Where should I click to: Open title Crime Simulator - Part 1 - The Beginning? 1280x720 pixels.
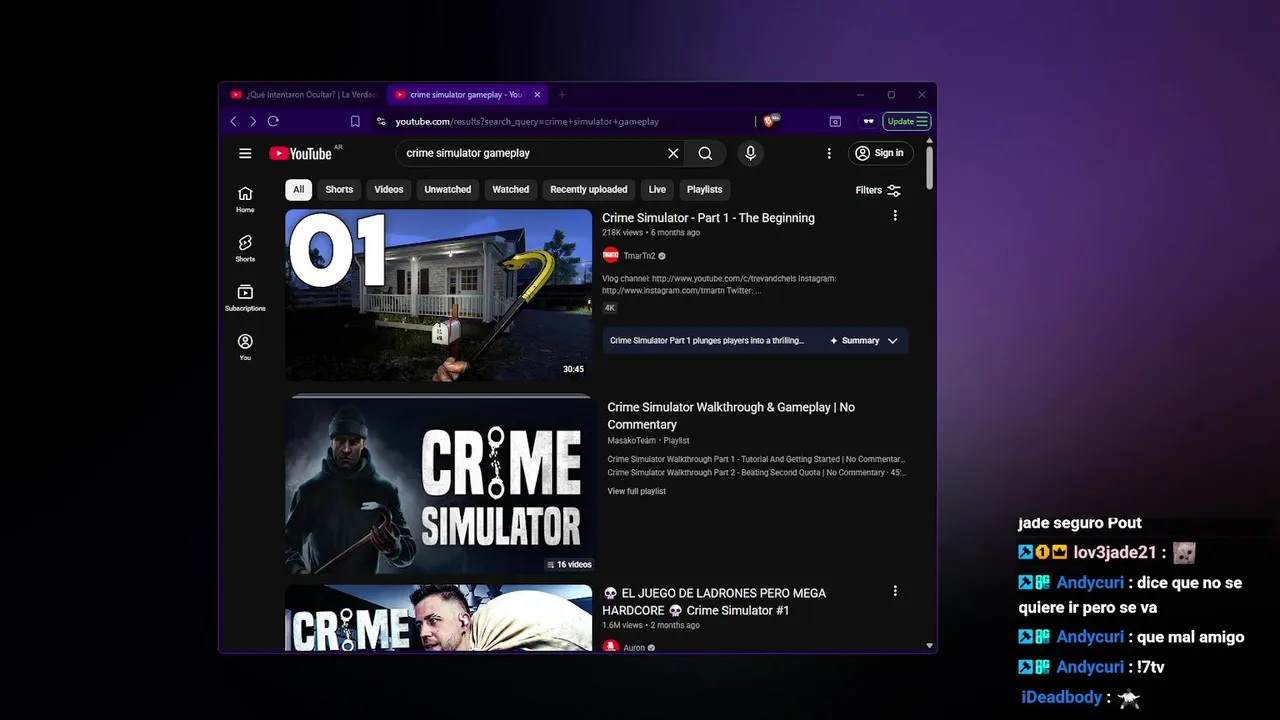point(708,218)
